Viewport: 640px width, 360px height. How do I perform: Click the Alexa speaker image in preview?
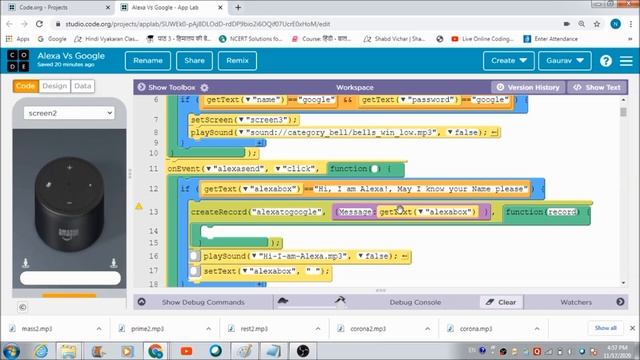pos(69,204)
